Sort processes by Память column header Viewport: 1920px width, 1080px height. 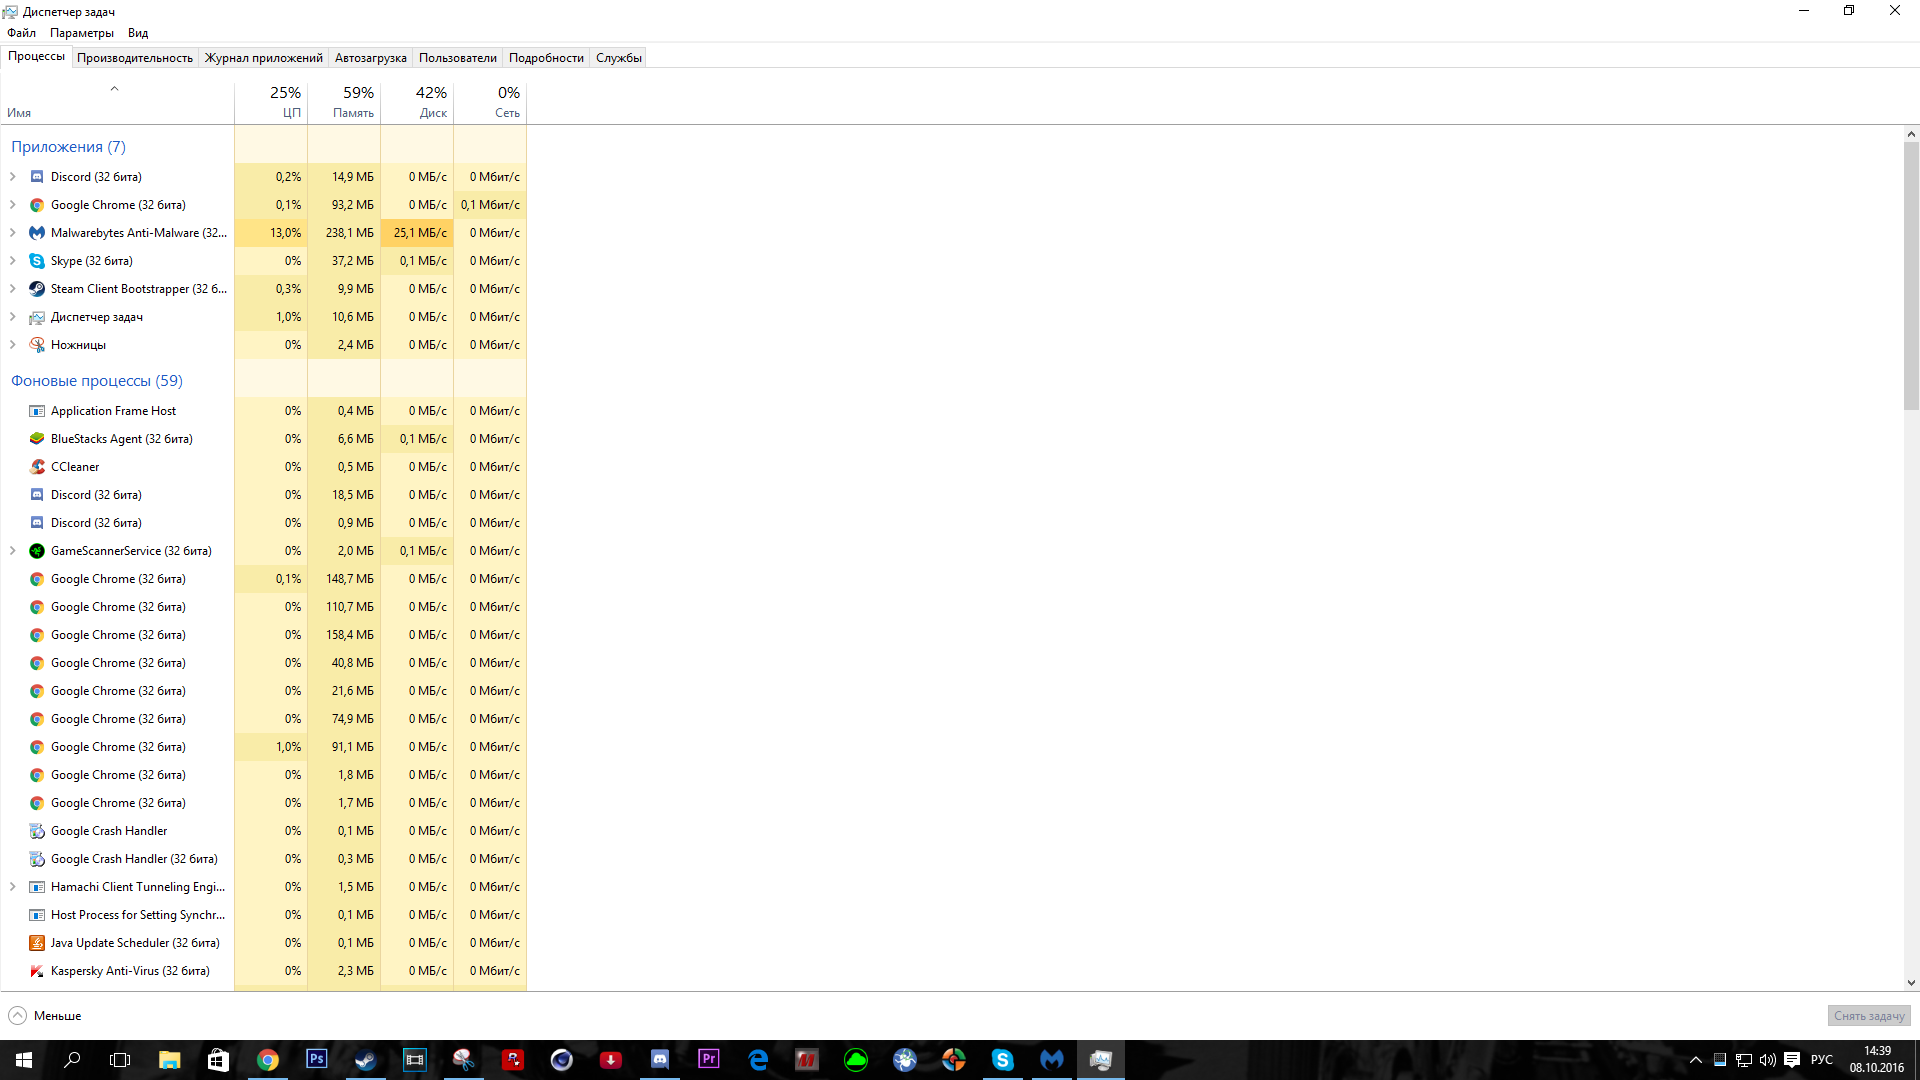click(x=344, y=102)
